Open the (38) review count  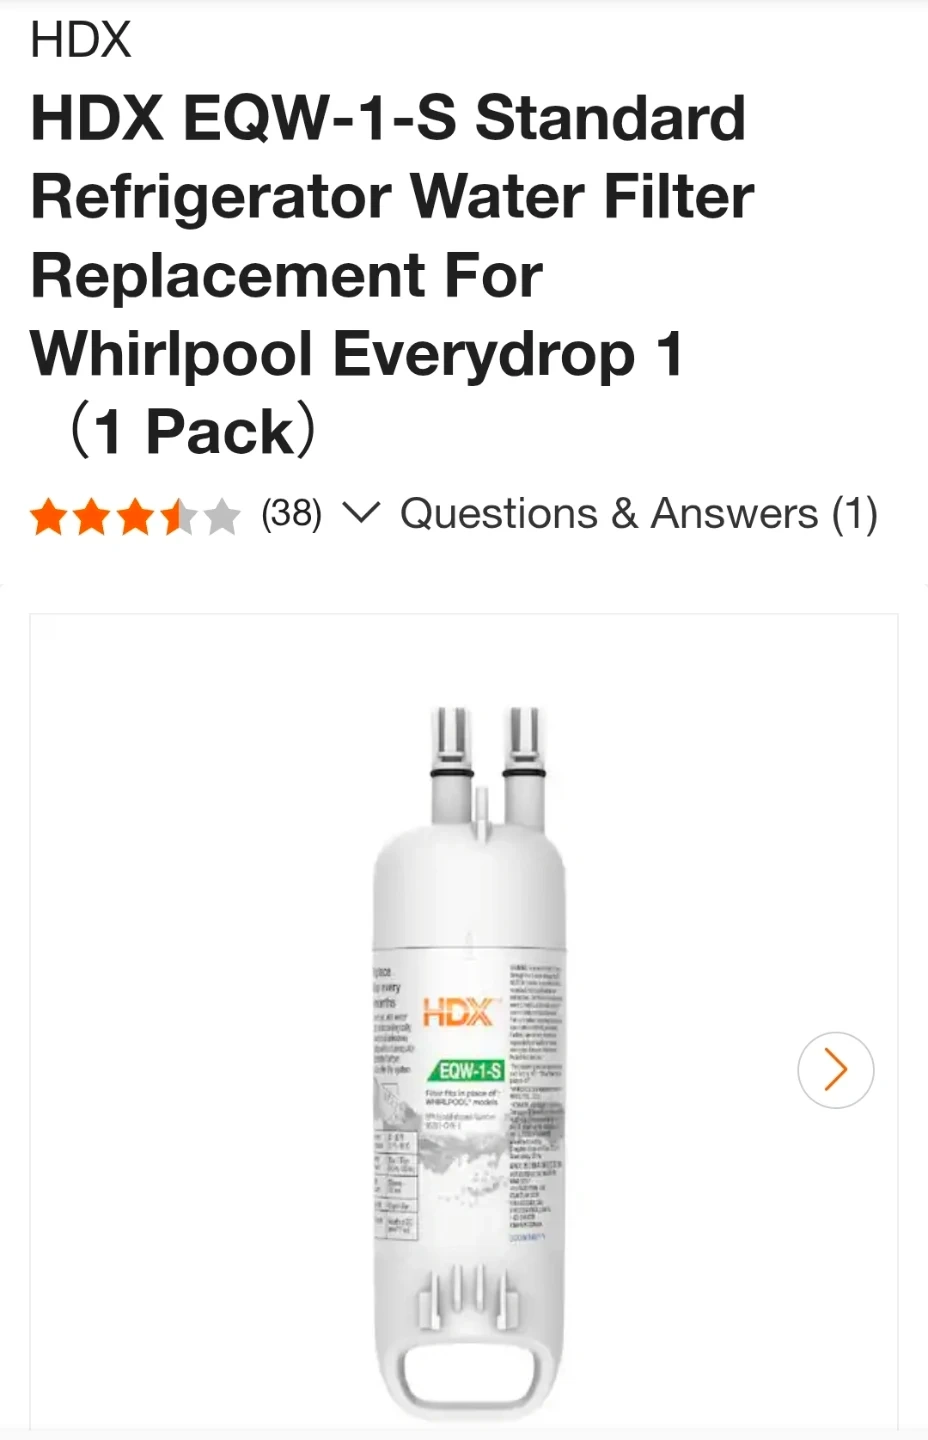[291, 514]
